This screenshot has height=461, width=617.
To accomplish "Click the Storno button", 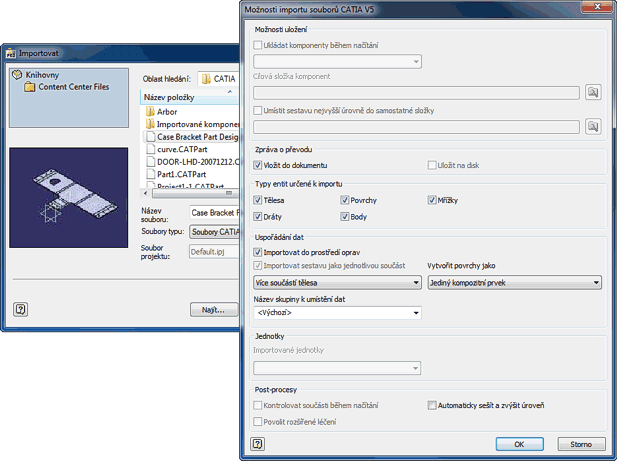I will point(581,444).
